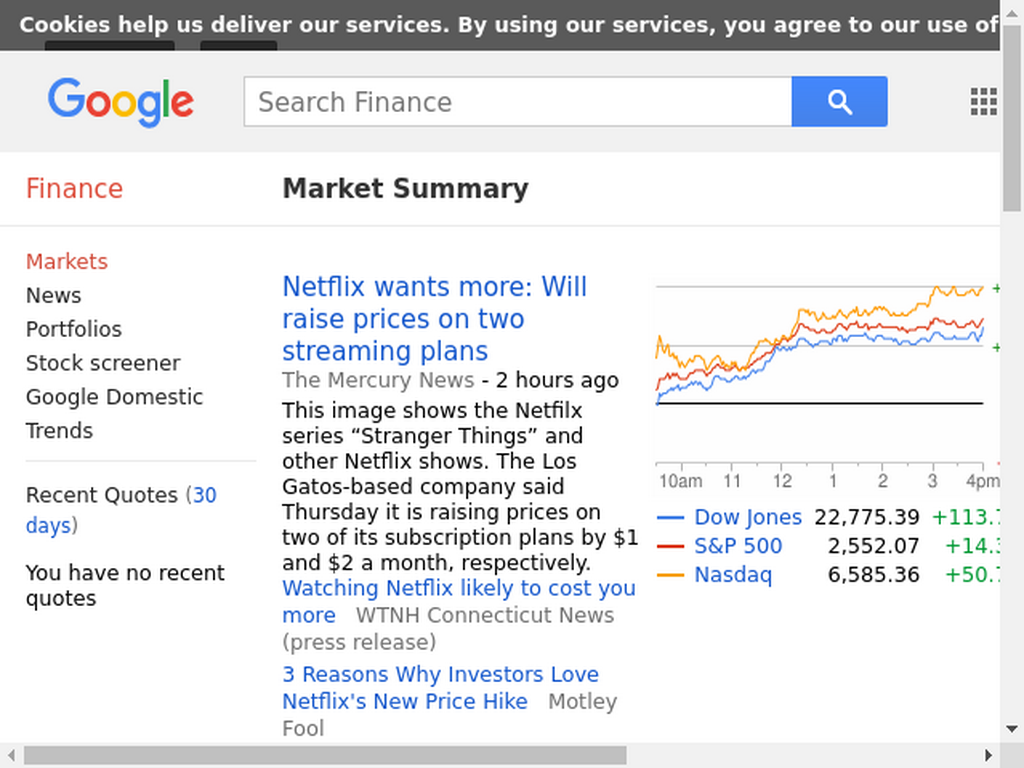The width and height of the screenshot is (1024, 768).
Task: Click the Google logo
Action: pos(121,102)
